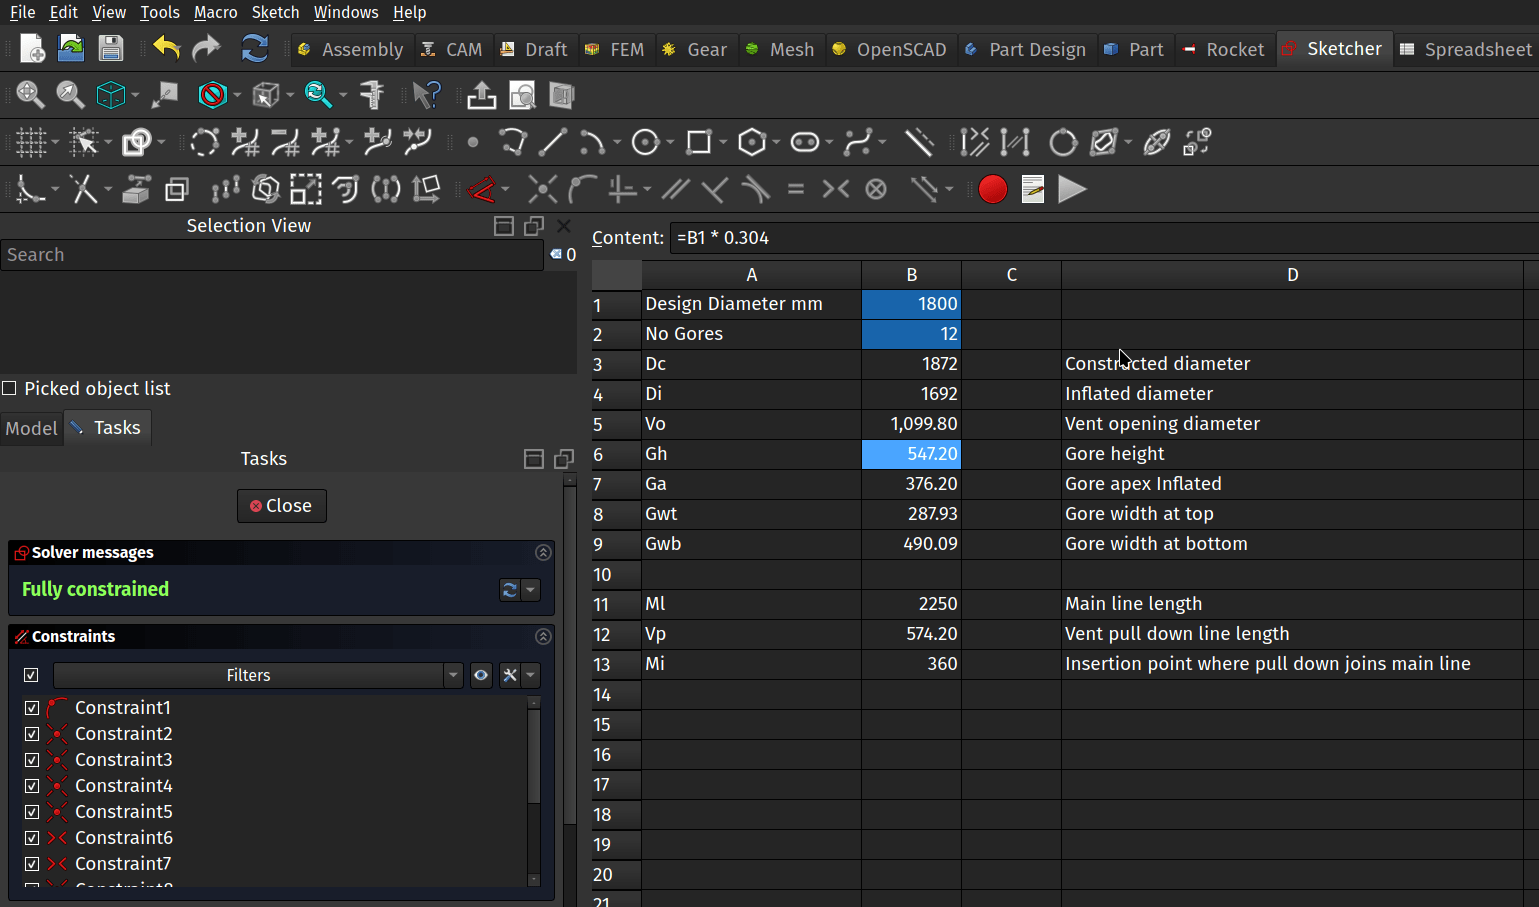
Task: Collapse the Solver messages section
Action: tap(543, 552)
